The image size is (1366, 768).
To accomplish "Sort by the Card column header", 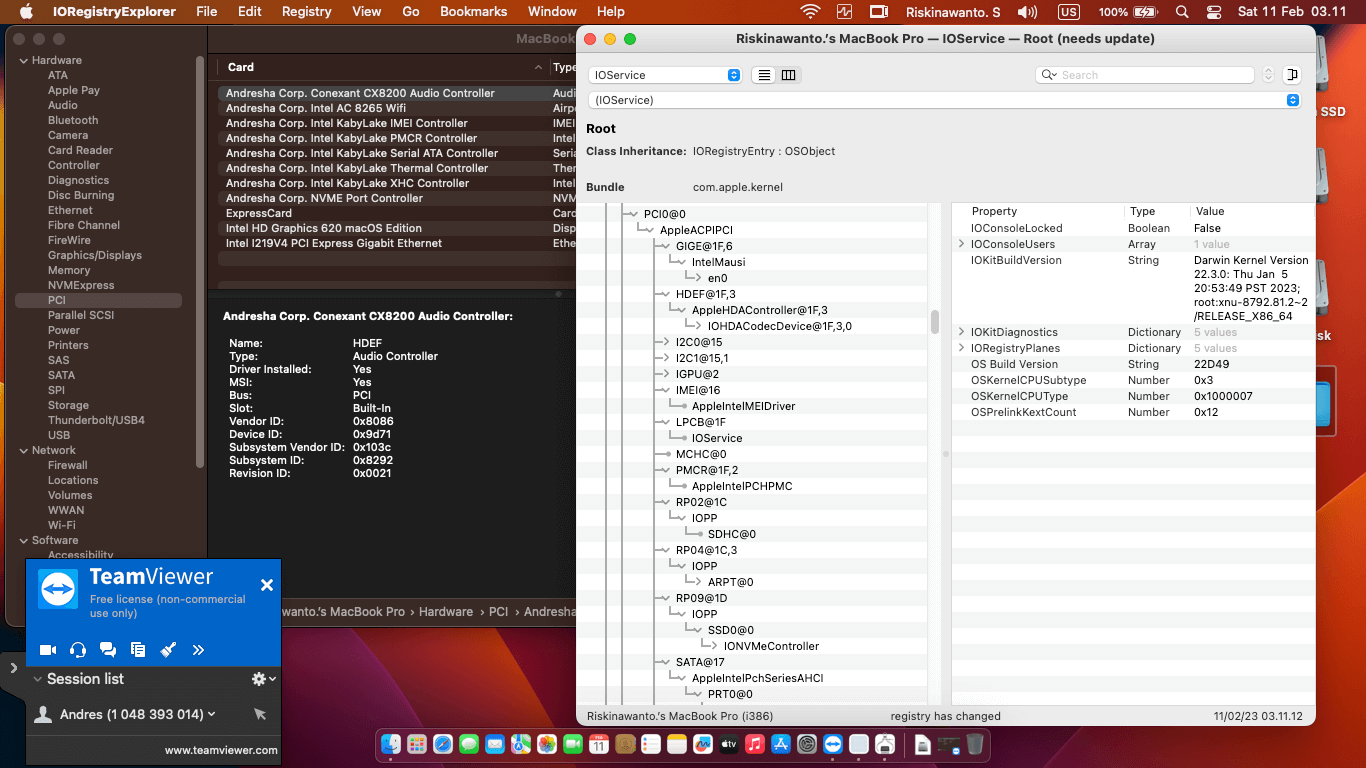I will tap(383, 67).
